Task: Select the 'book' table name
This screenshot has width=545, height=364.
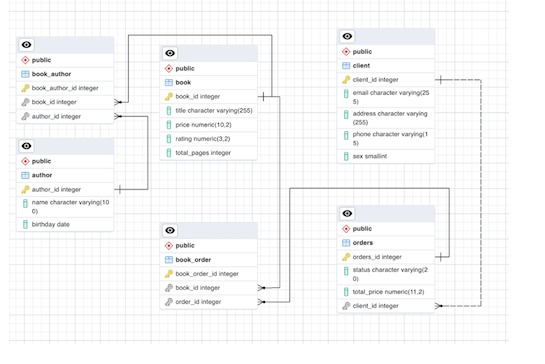Action: tap(183, 82)
